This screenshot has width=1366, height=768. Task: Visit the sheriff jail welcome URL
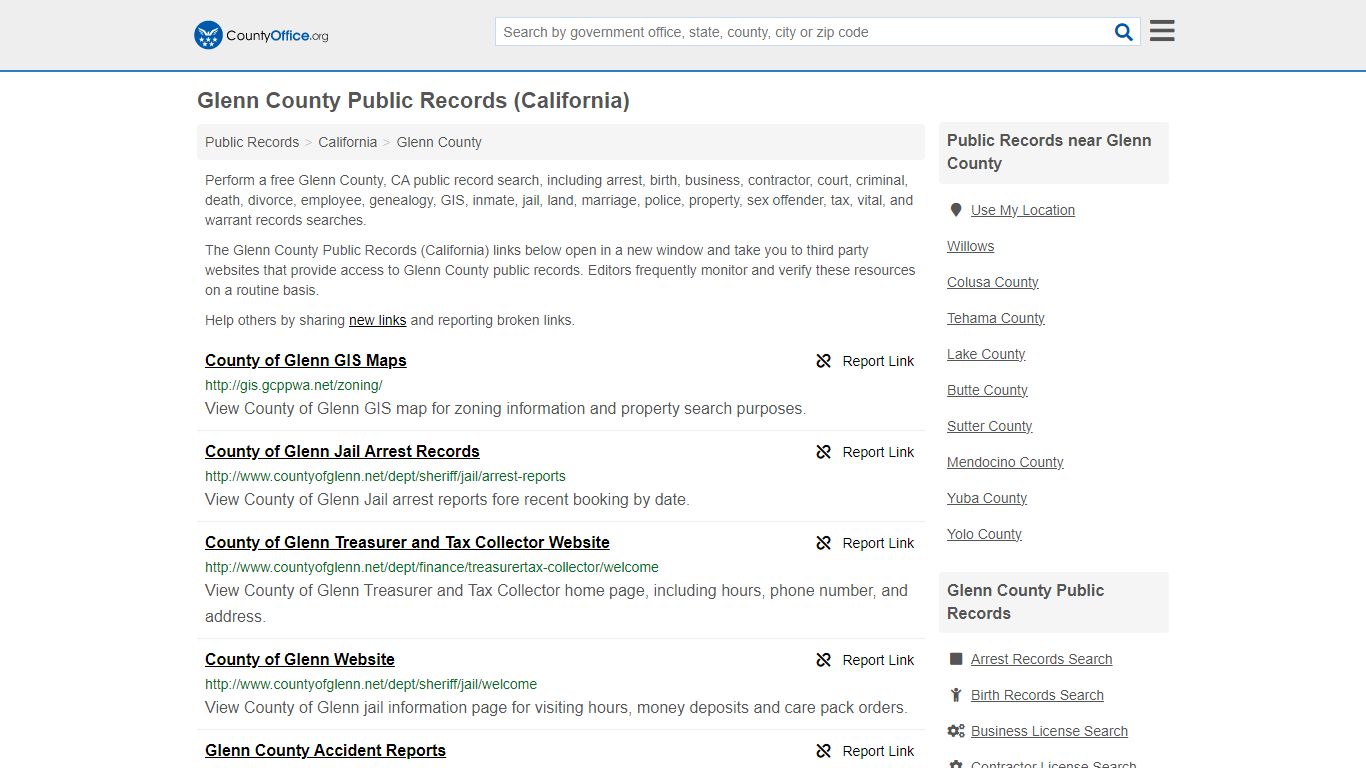(x=371, y=684)
